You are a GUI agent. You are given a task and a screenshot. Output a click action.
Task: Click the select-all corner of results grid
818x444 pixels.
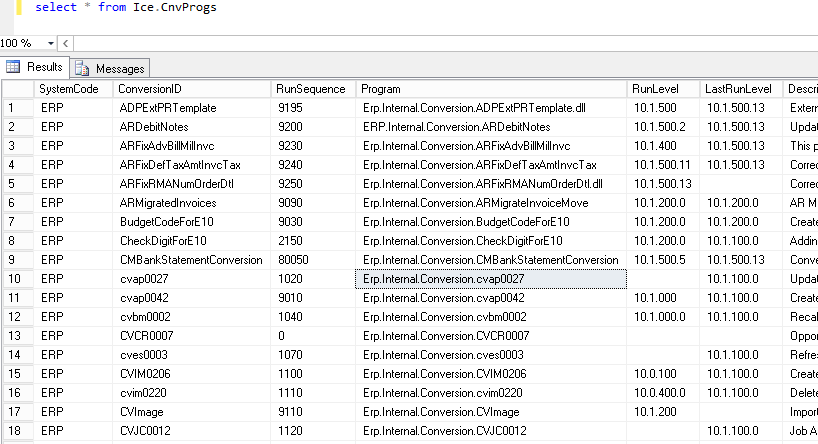[x=16, y=89]
